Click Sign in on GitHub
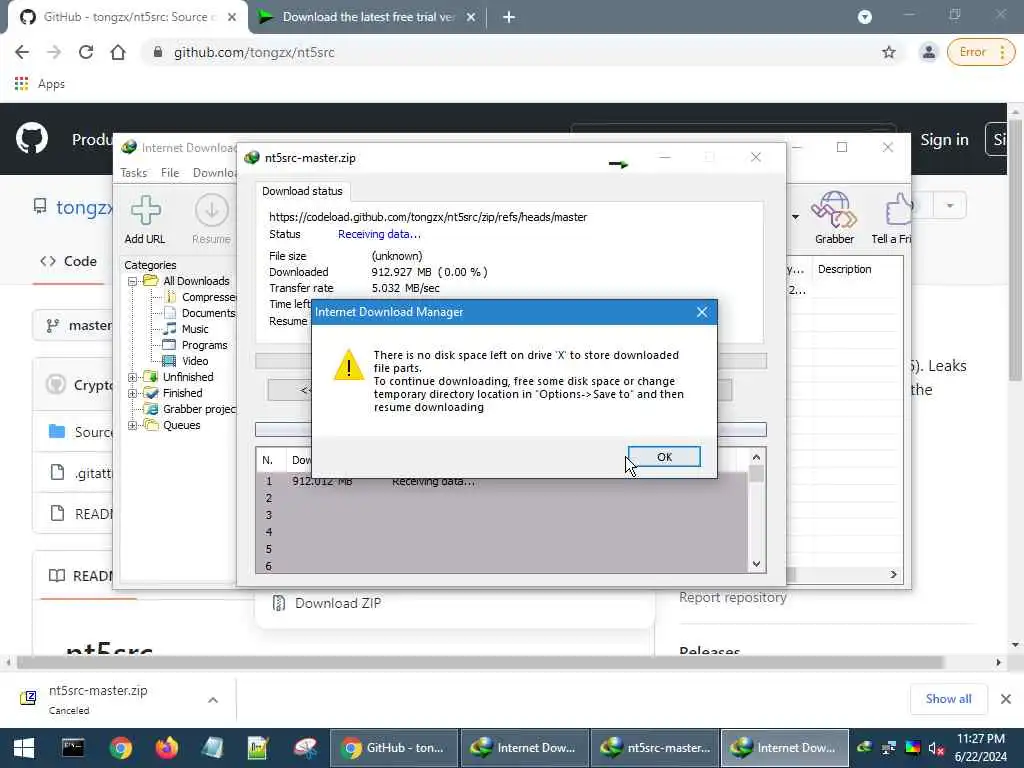The height and width of the screenshot is (768, 1024). 944,139
